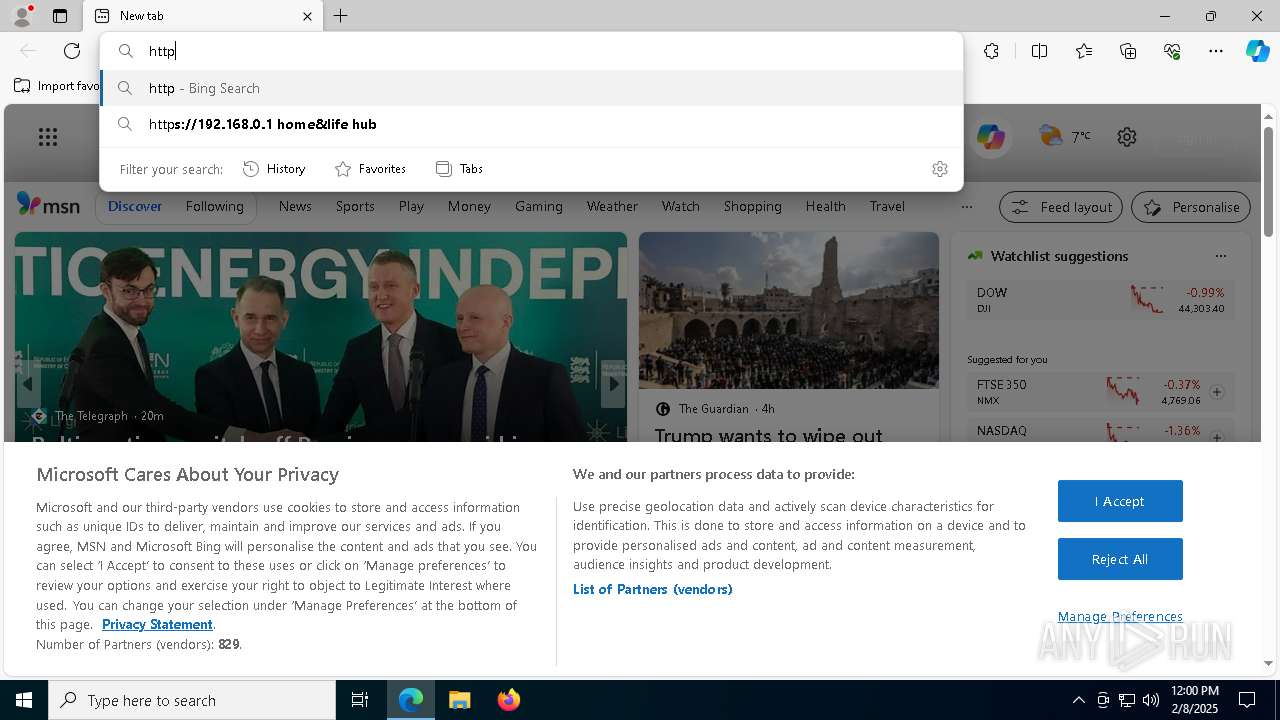Screen dimensions: 1280x720
Task: Open the Play category
Action: (411, 206)
